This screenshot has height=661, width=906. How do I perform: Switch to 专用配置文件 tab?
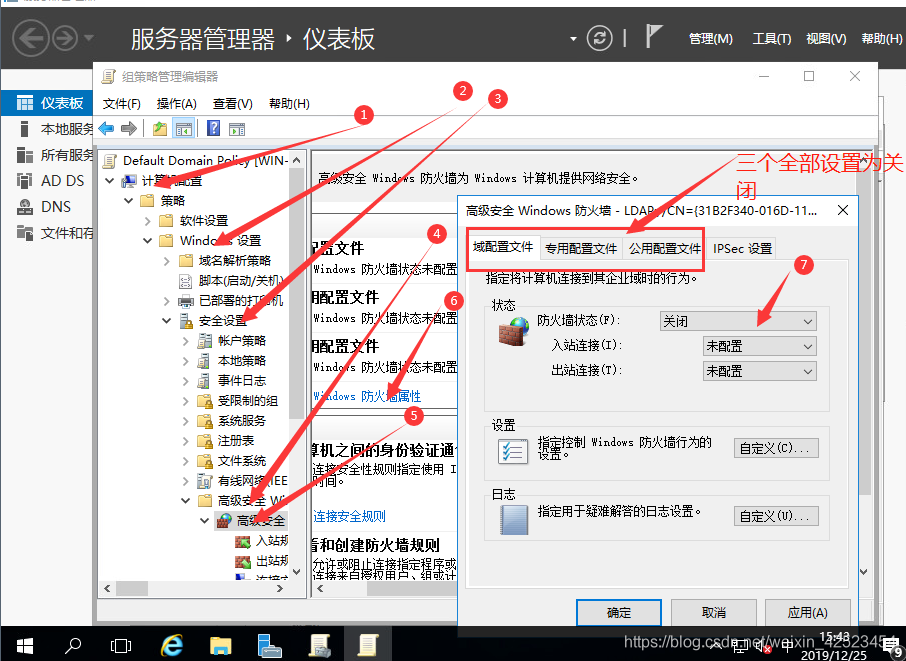point(581,248)
